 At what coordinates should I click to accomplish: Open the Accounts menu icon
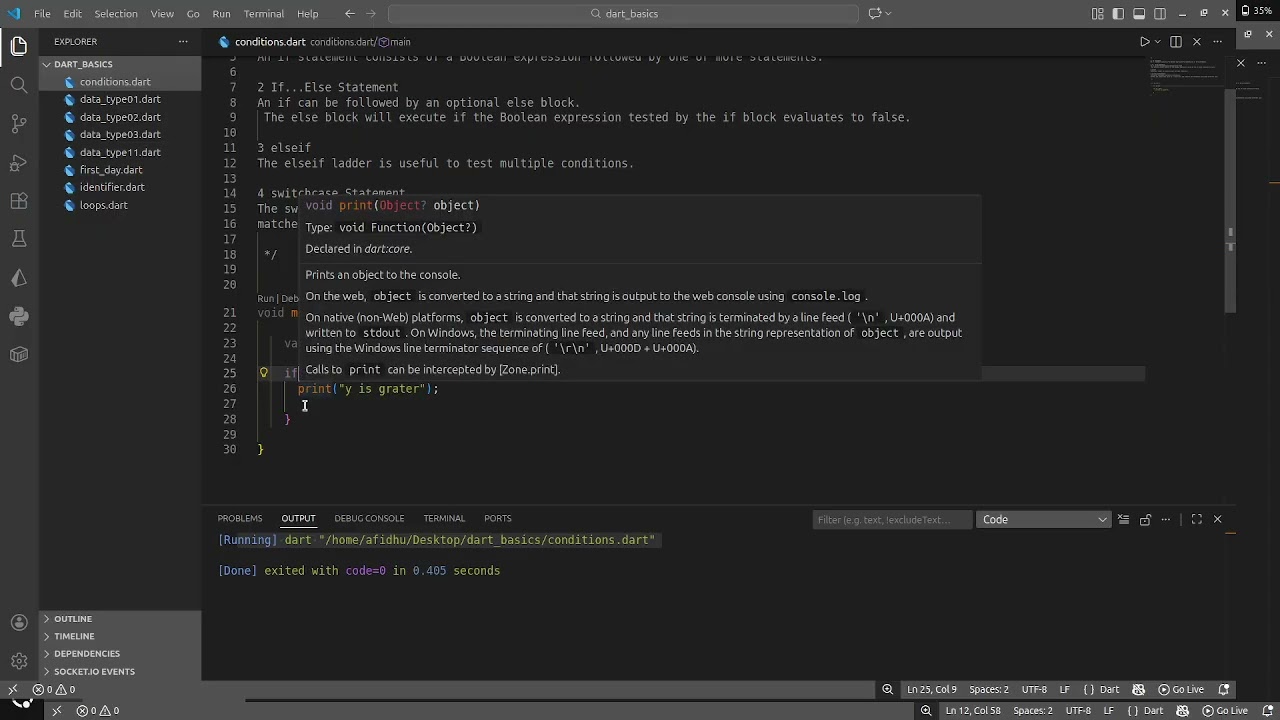19,622
